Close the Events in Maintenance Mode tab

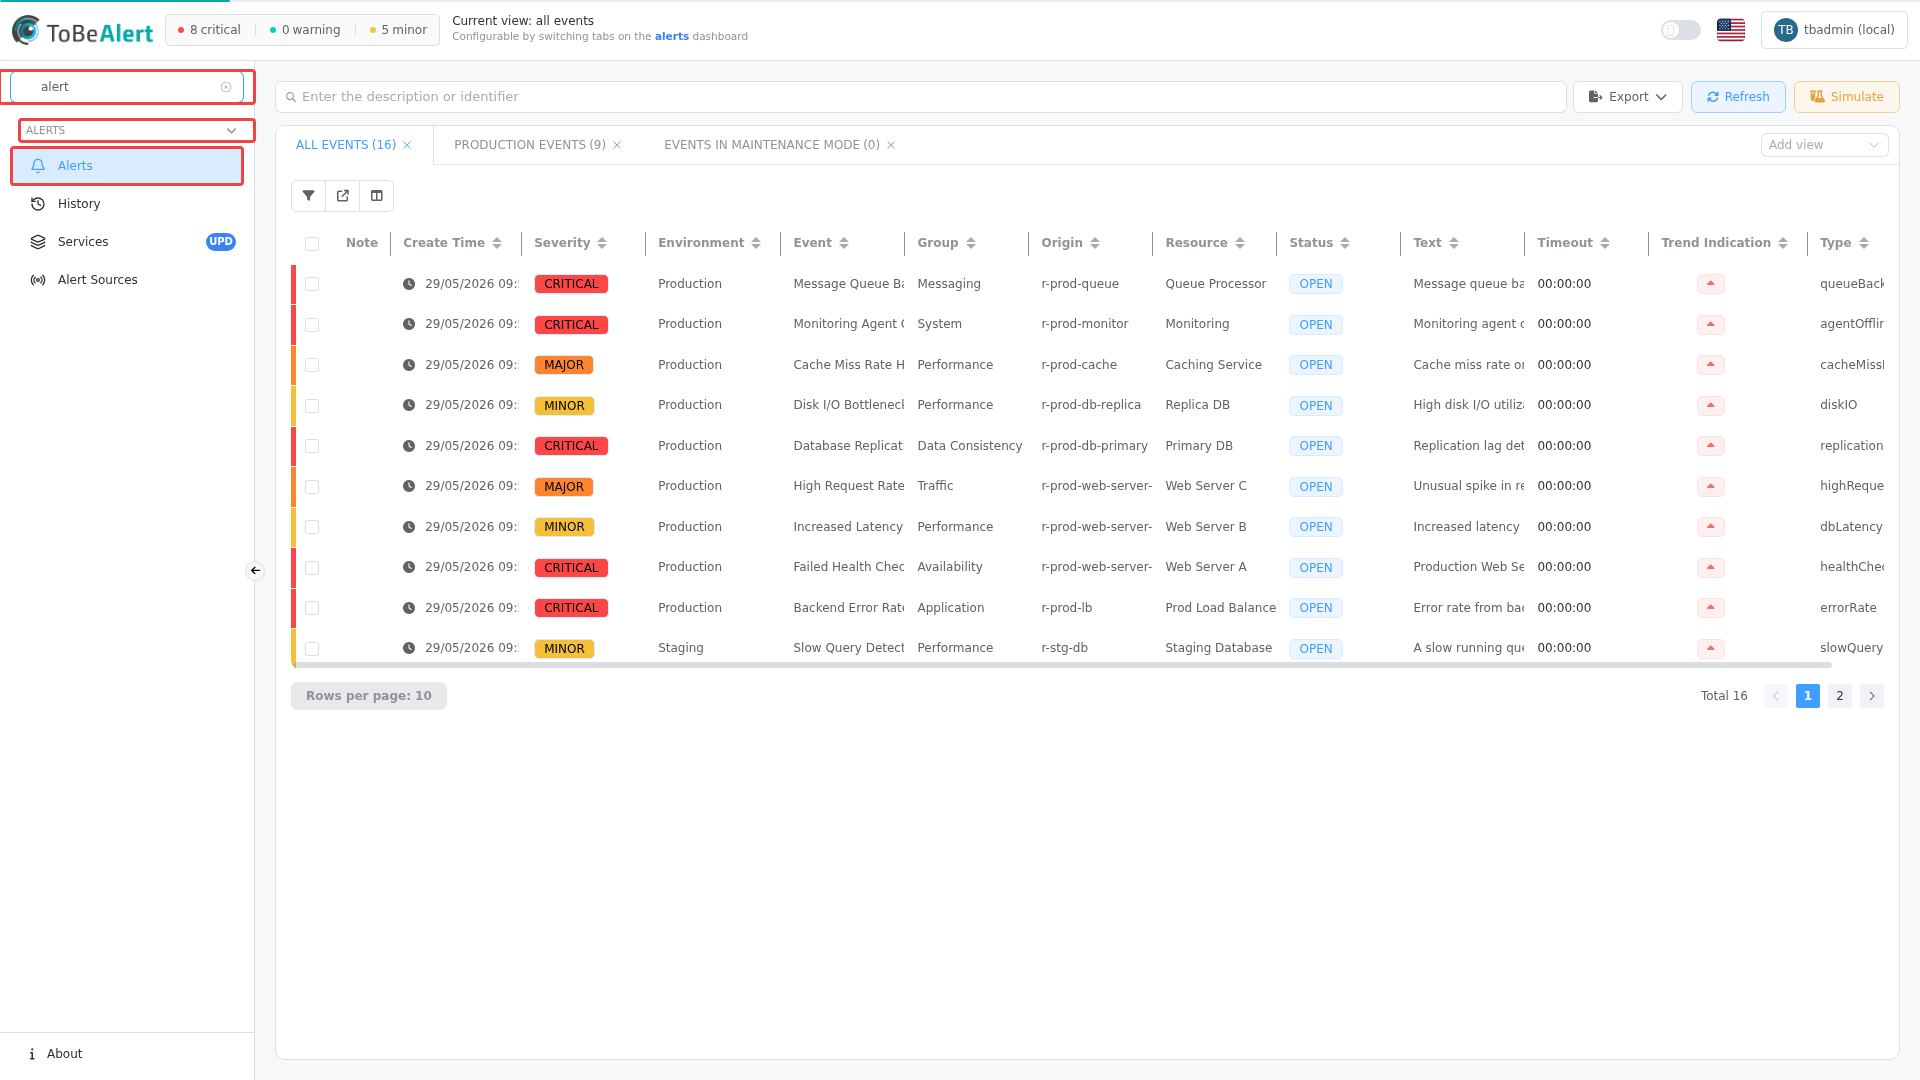(891, 146)
